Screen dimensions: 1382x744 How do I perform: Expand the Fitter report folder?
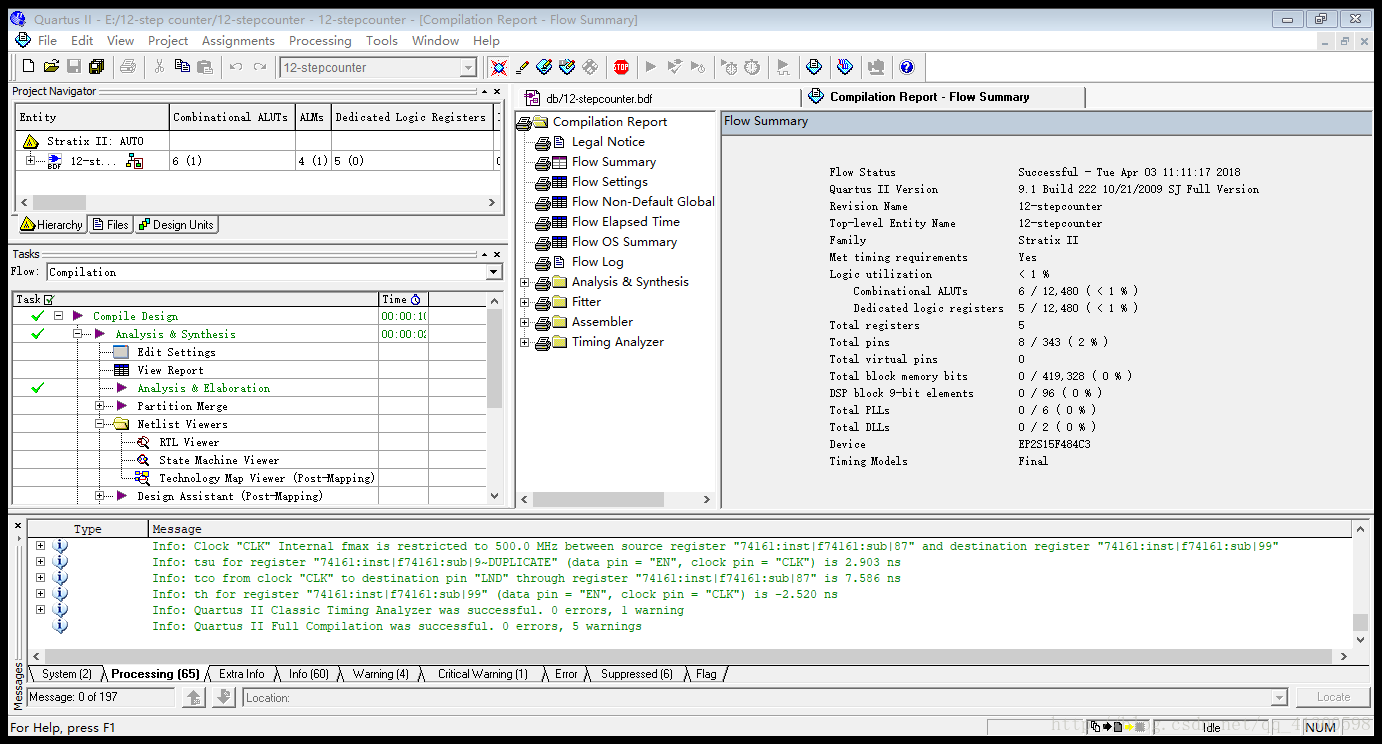click(x=524, y=302)
